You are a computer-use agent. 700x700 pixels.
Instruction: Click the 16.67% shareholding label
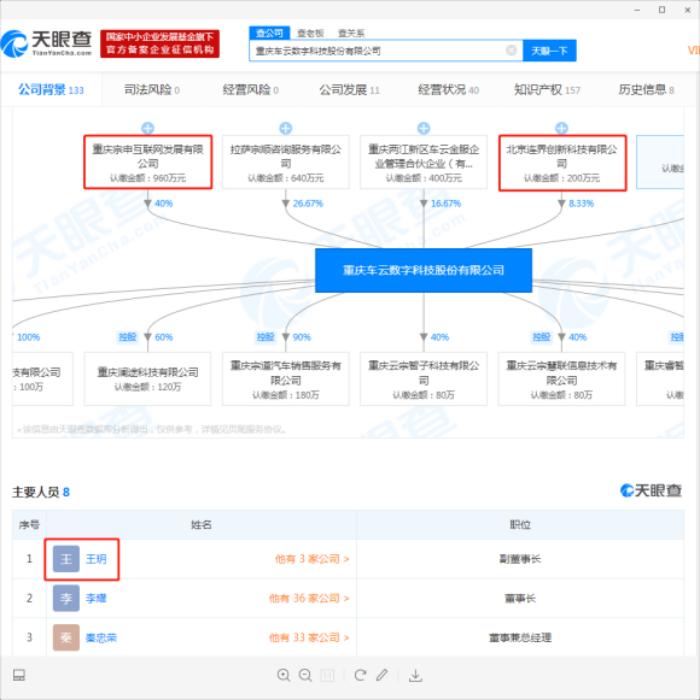coord(446,203)
